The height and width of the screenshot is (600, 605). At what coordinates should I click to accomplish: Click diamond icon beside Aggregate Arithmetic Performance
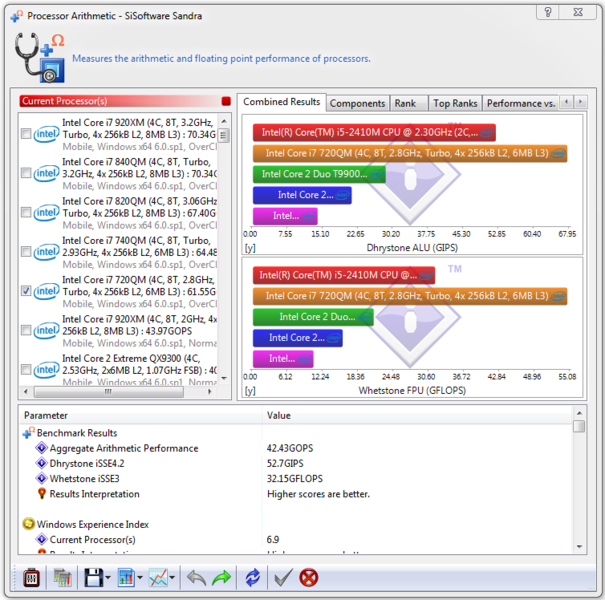pyautogui.click(x=41, y=448)
